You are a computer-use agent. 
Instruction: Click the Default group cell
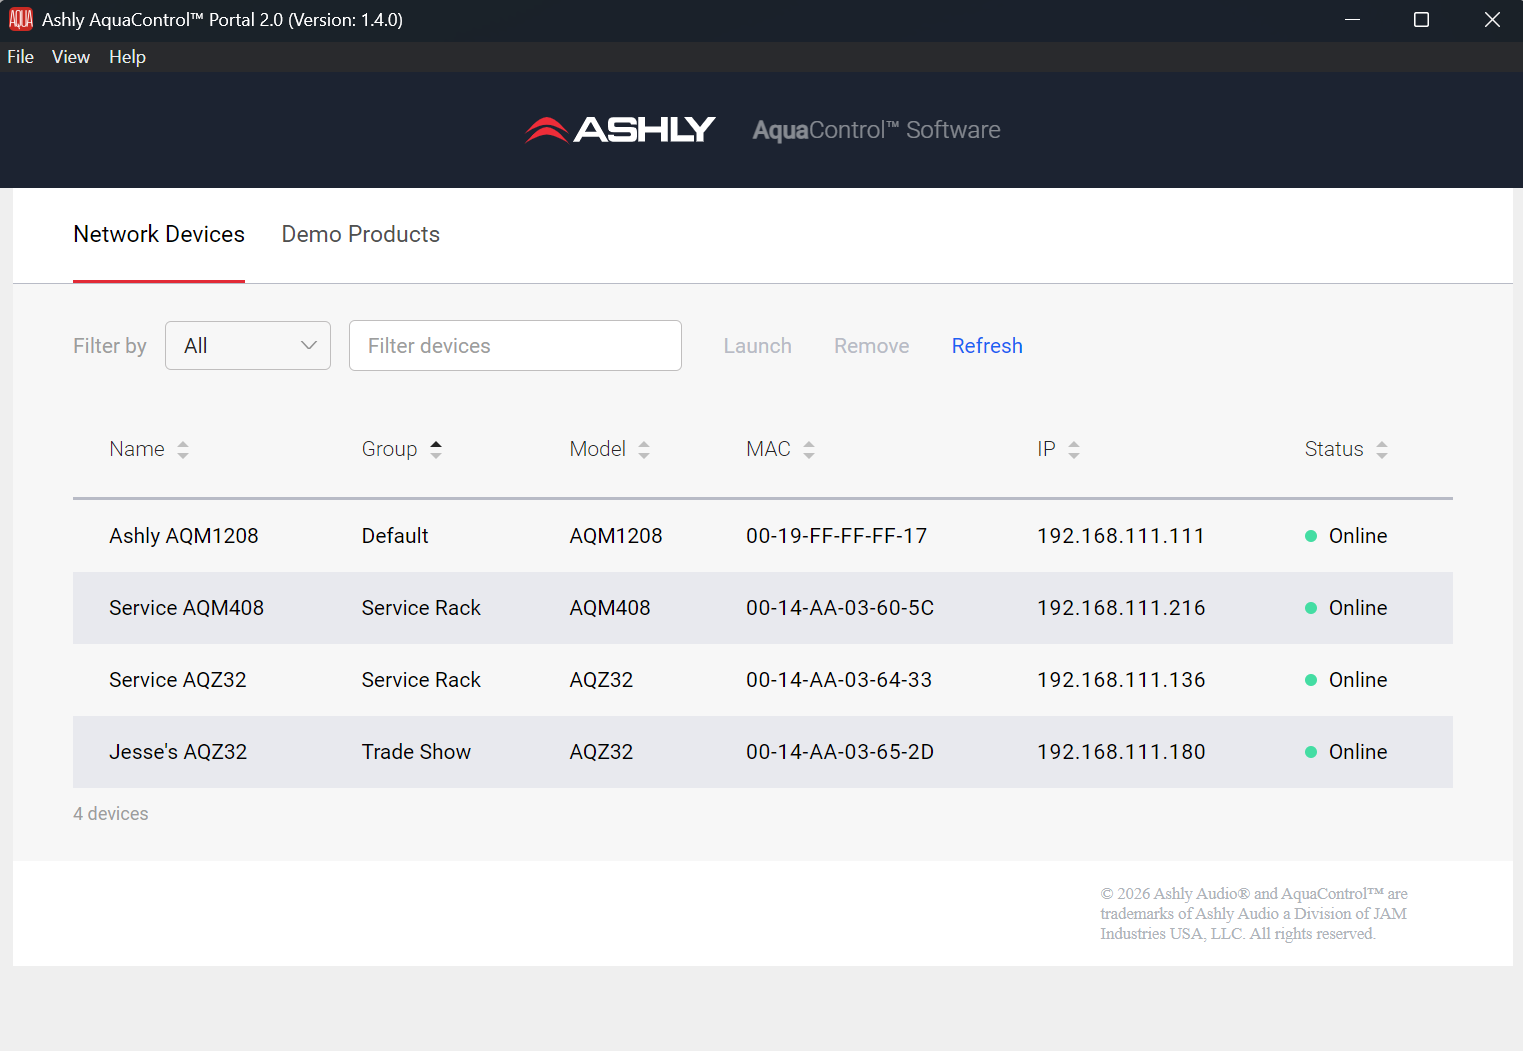point(395,536)
